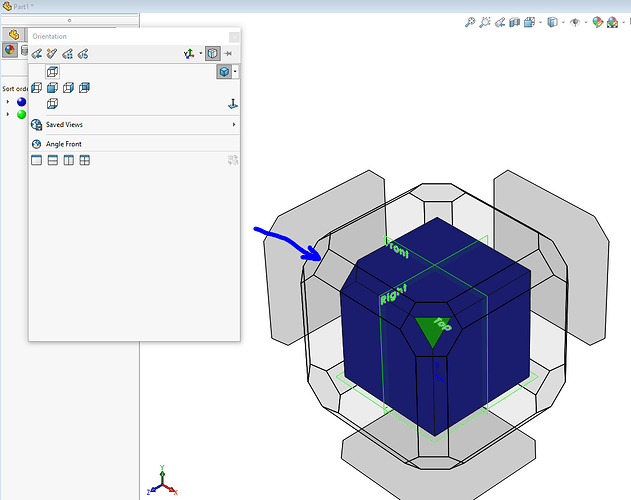The image size is (631, 500).
Task: Select the Top view cube icon
Action: click(52, 72)
